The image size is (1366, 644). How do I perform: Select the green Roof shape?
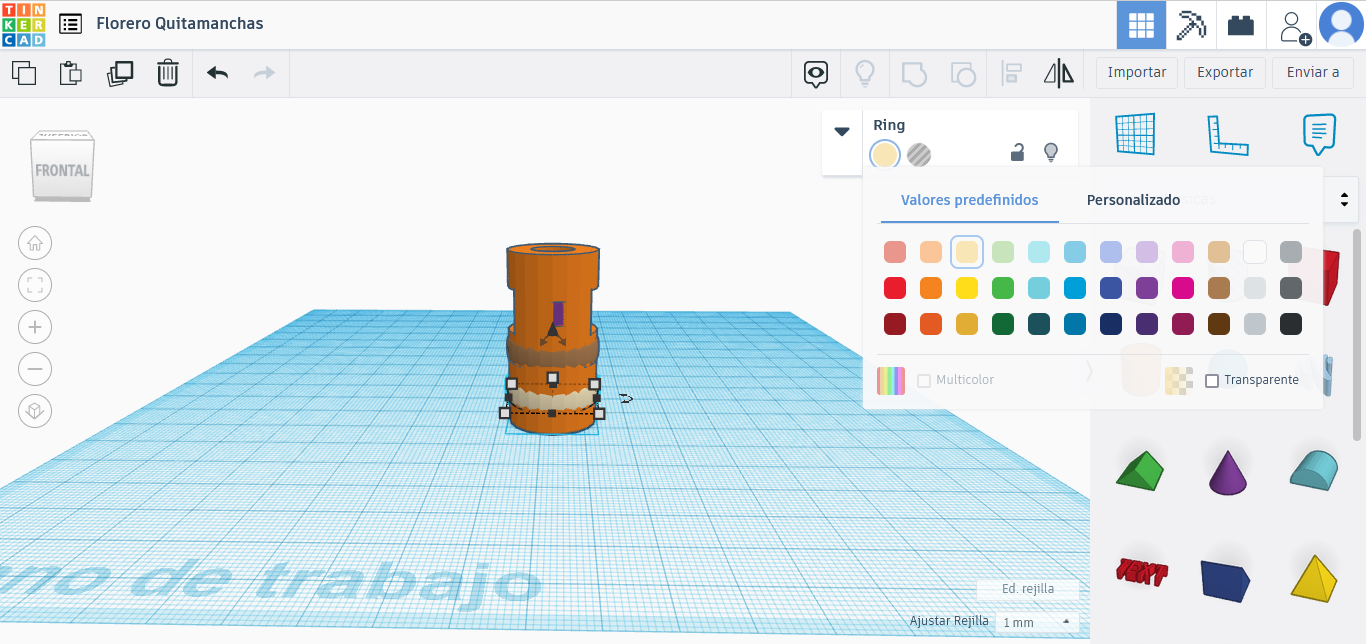1139,471
